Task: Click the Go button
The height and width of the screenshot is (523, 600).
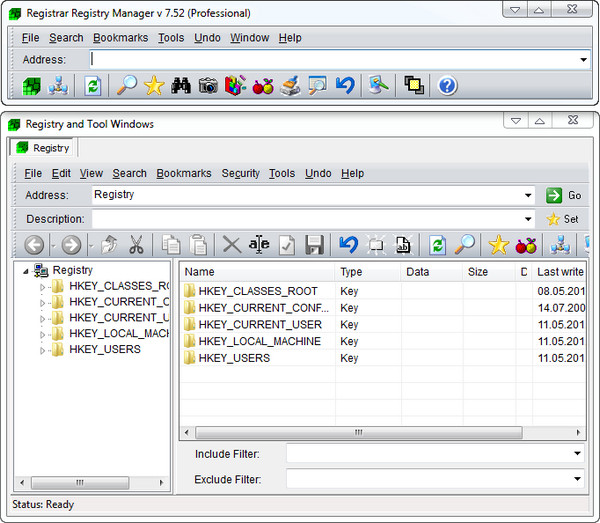Action: 564,195
